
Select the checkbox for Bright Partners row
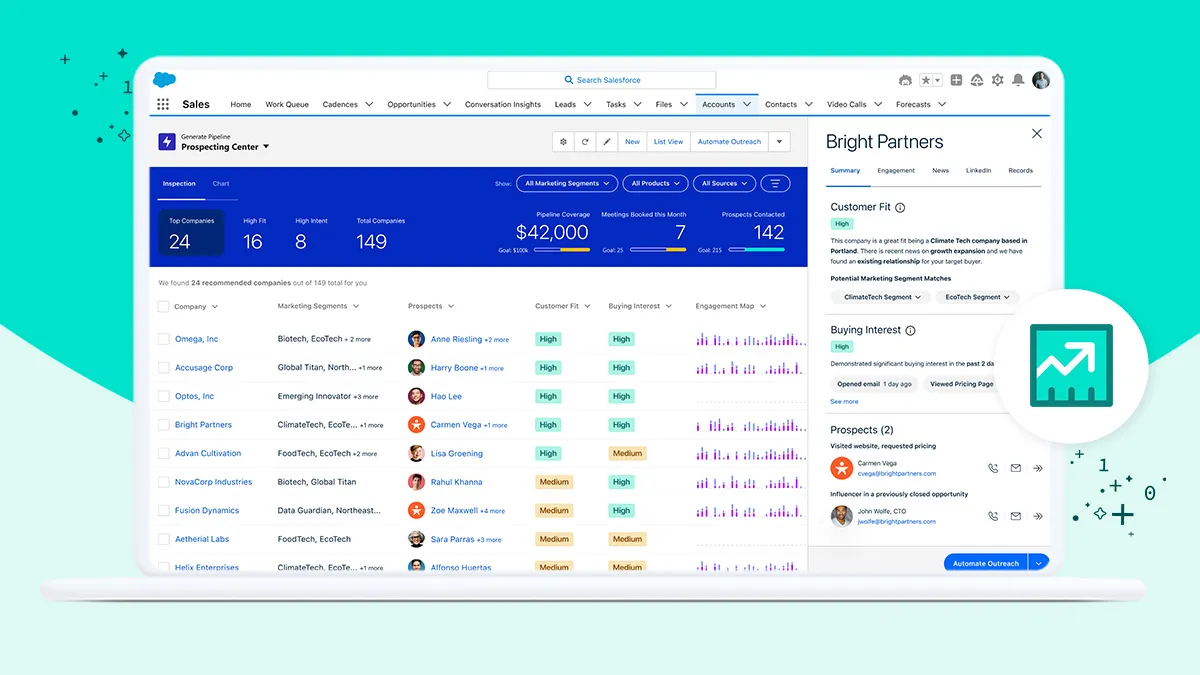[x=161, y=424]
